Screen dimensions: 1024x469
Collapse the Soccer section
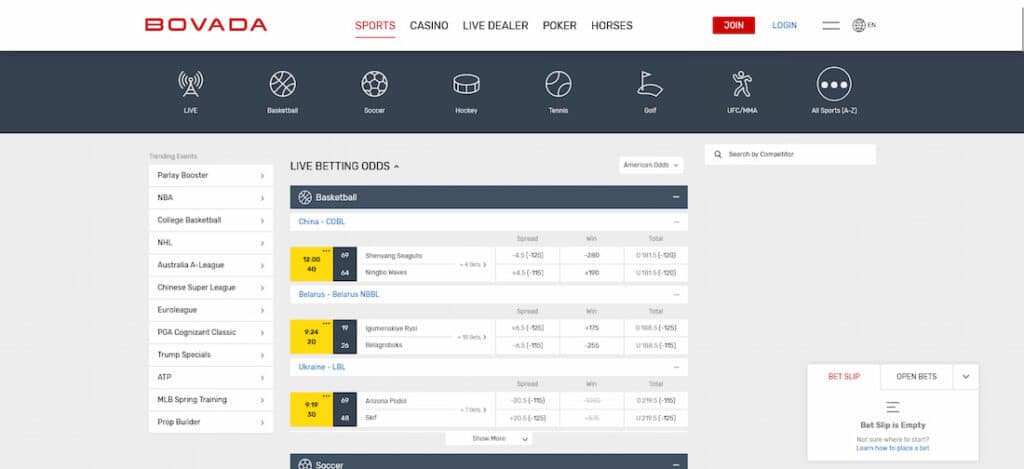click(x=676, y=464)
